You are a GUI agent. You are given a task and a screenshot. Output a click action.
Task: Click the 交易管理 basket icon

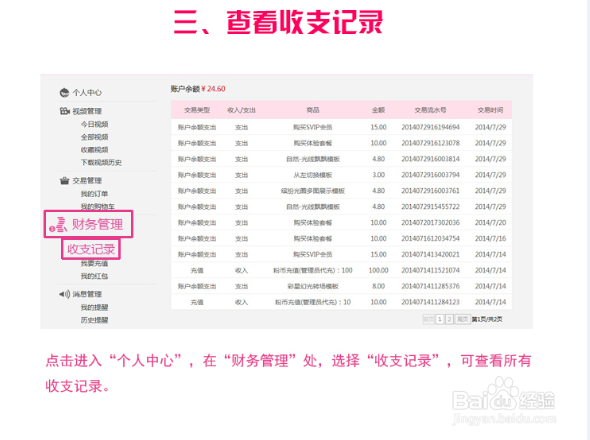pos(64,181)
